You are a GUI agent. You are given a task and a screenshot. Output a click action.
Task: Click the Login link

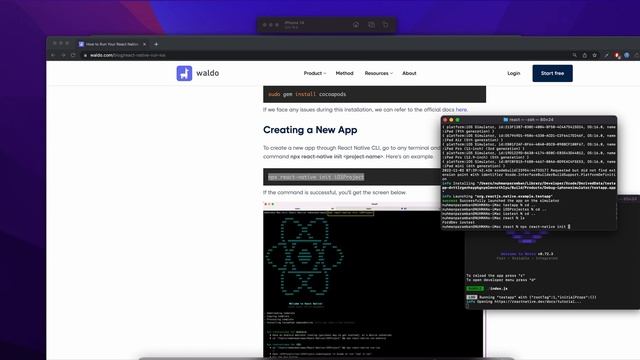point(513,73)
